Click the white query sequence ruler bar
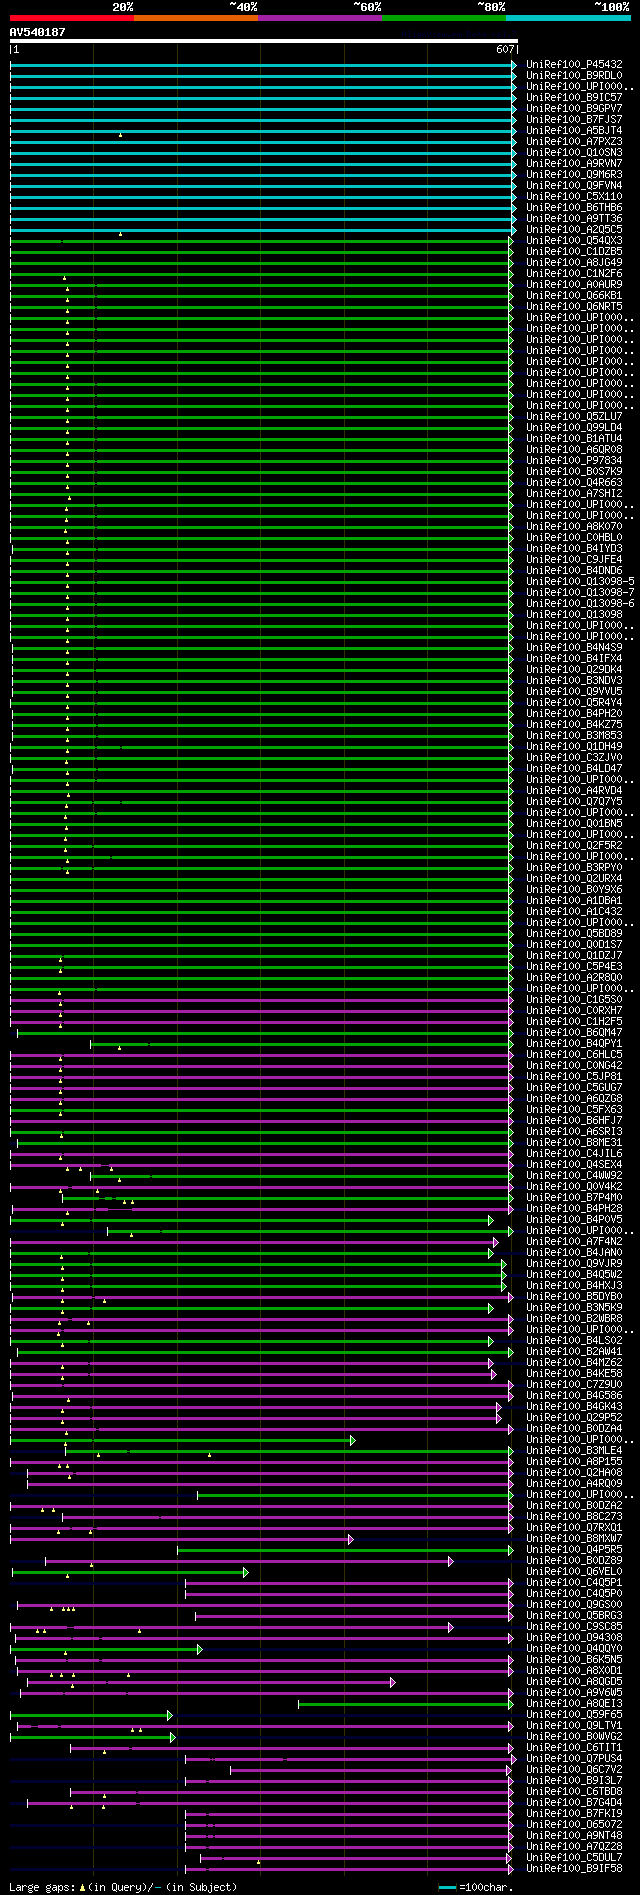This screenshot has width=640, height=1895. point(263,41)
